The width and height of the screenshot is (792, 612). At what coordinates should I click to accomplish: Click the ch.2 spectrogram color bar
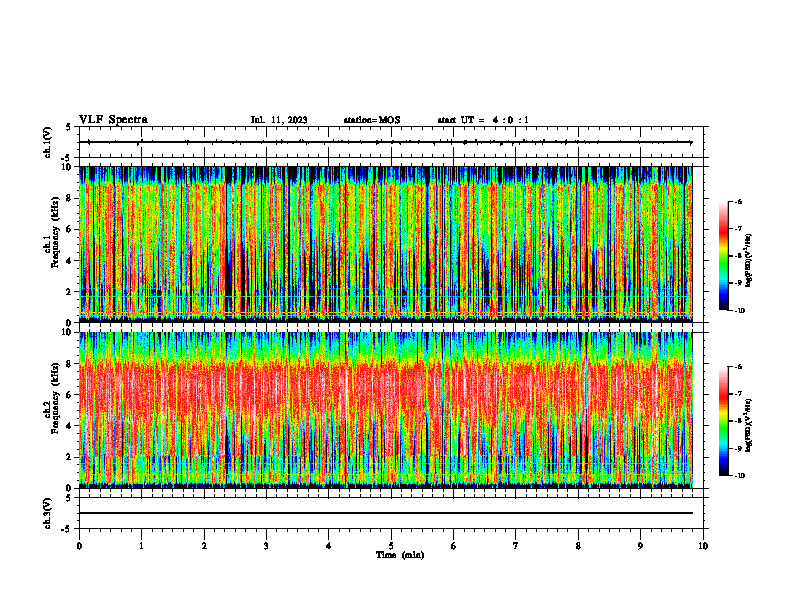(x=723, y=421)
